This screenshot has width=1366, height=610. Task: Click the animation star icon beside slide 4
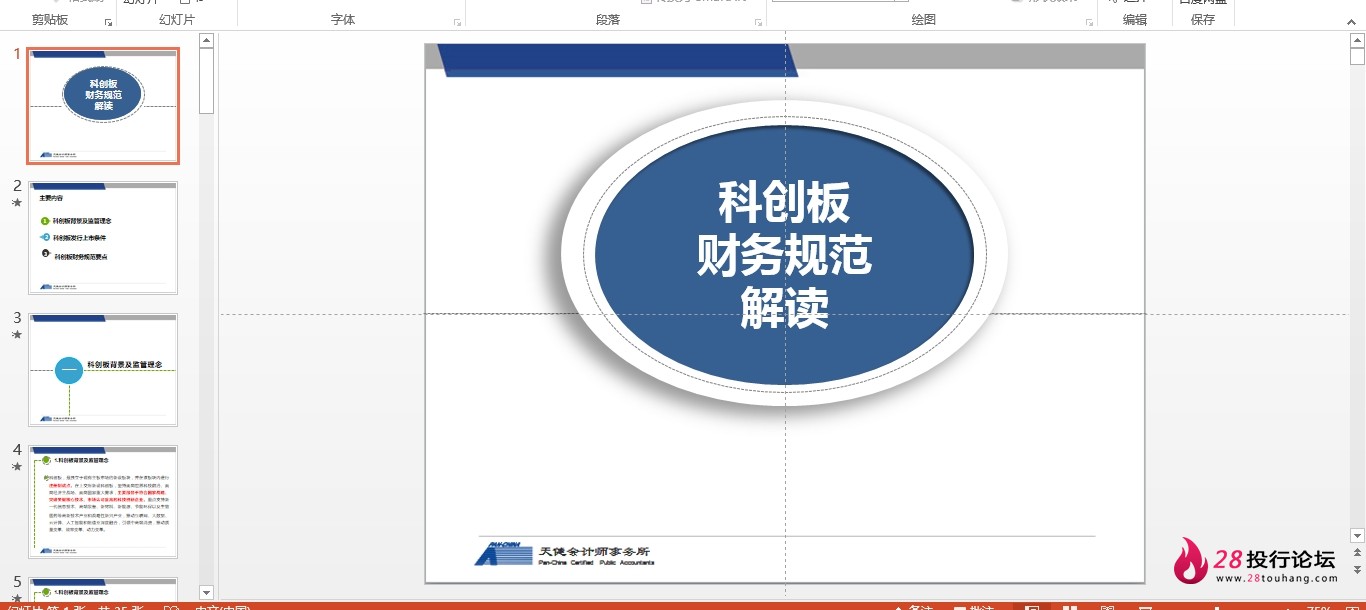(16, 467)
